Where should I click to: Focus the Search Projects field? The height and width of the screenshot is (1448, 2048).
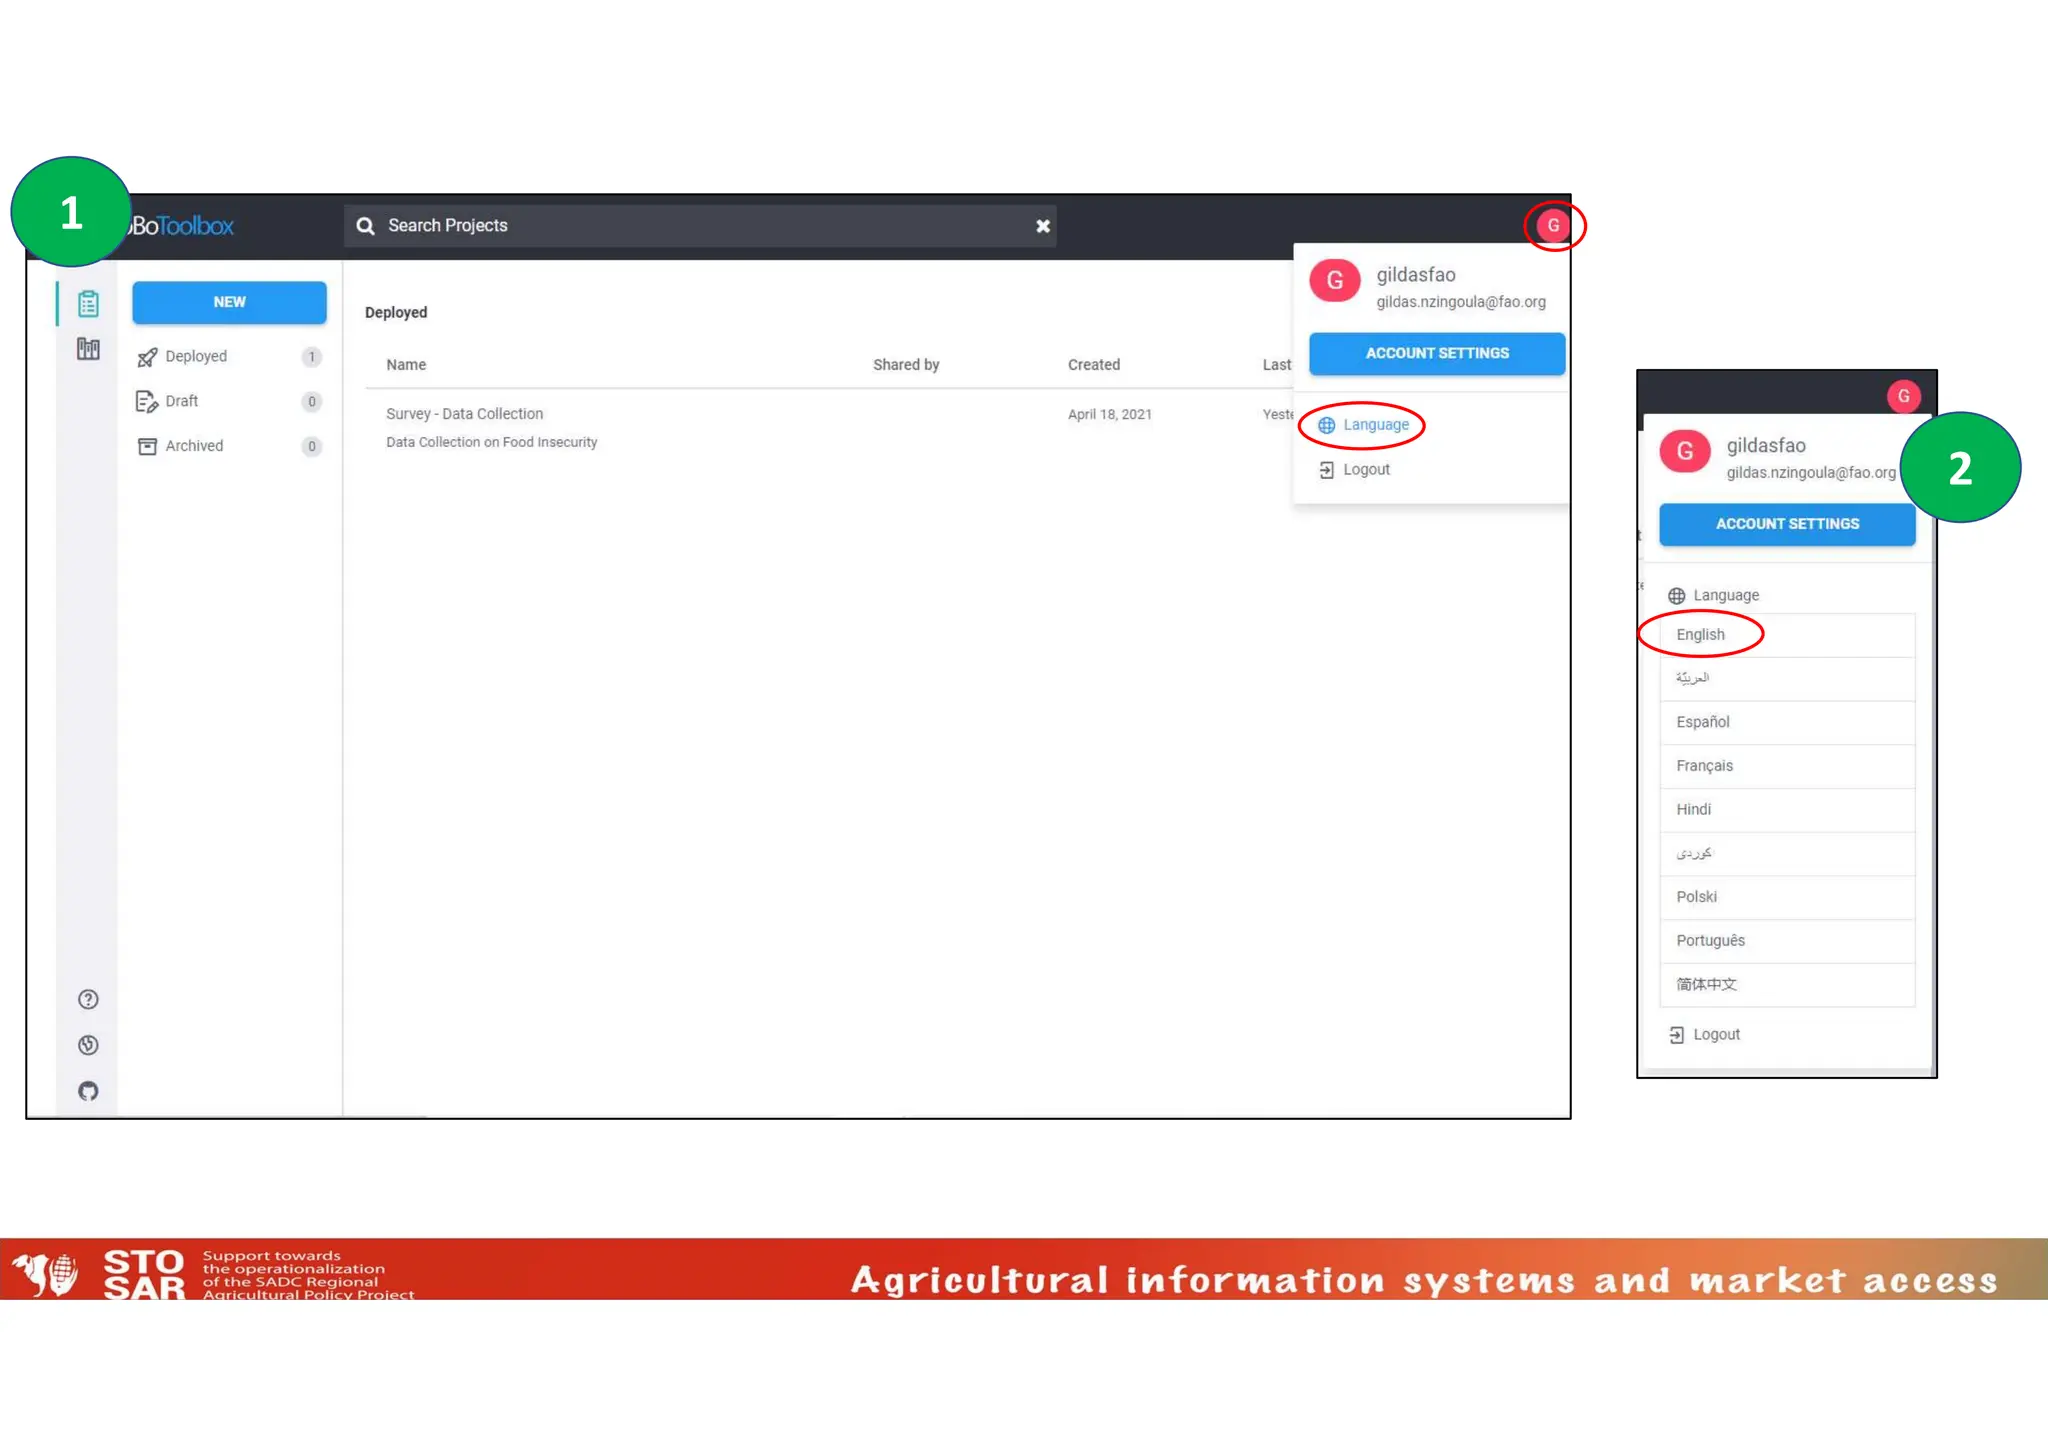click(x=700, y=226)
